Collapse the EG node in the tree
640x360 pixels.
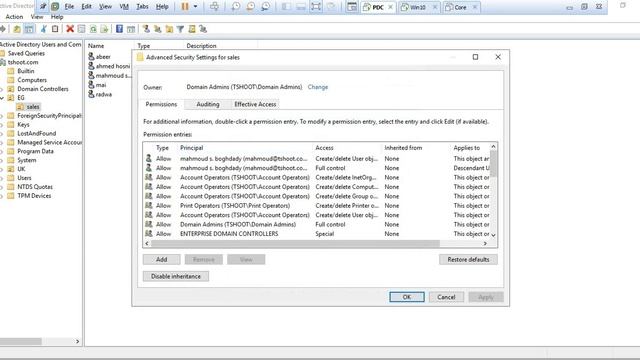[2, 98]
